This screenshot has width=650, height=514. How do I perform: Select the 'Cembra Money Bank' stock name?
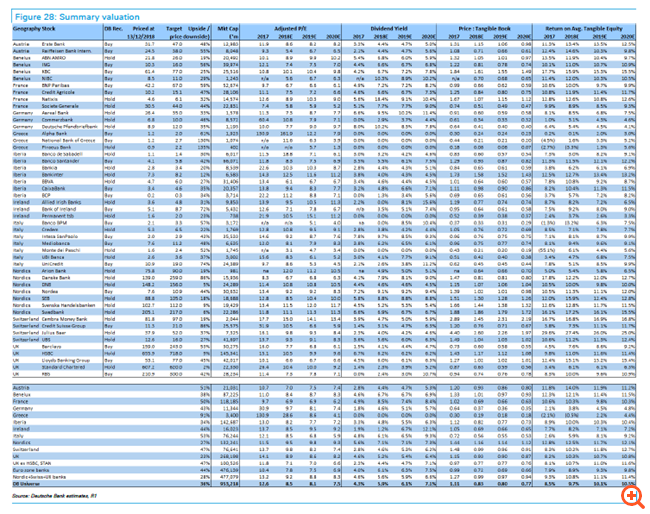click(x=64, y=319)
